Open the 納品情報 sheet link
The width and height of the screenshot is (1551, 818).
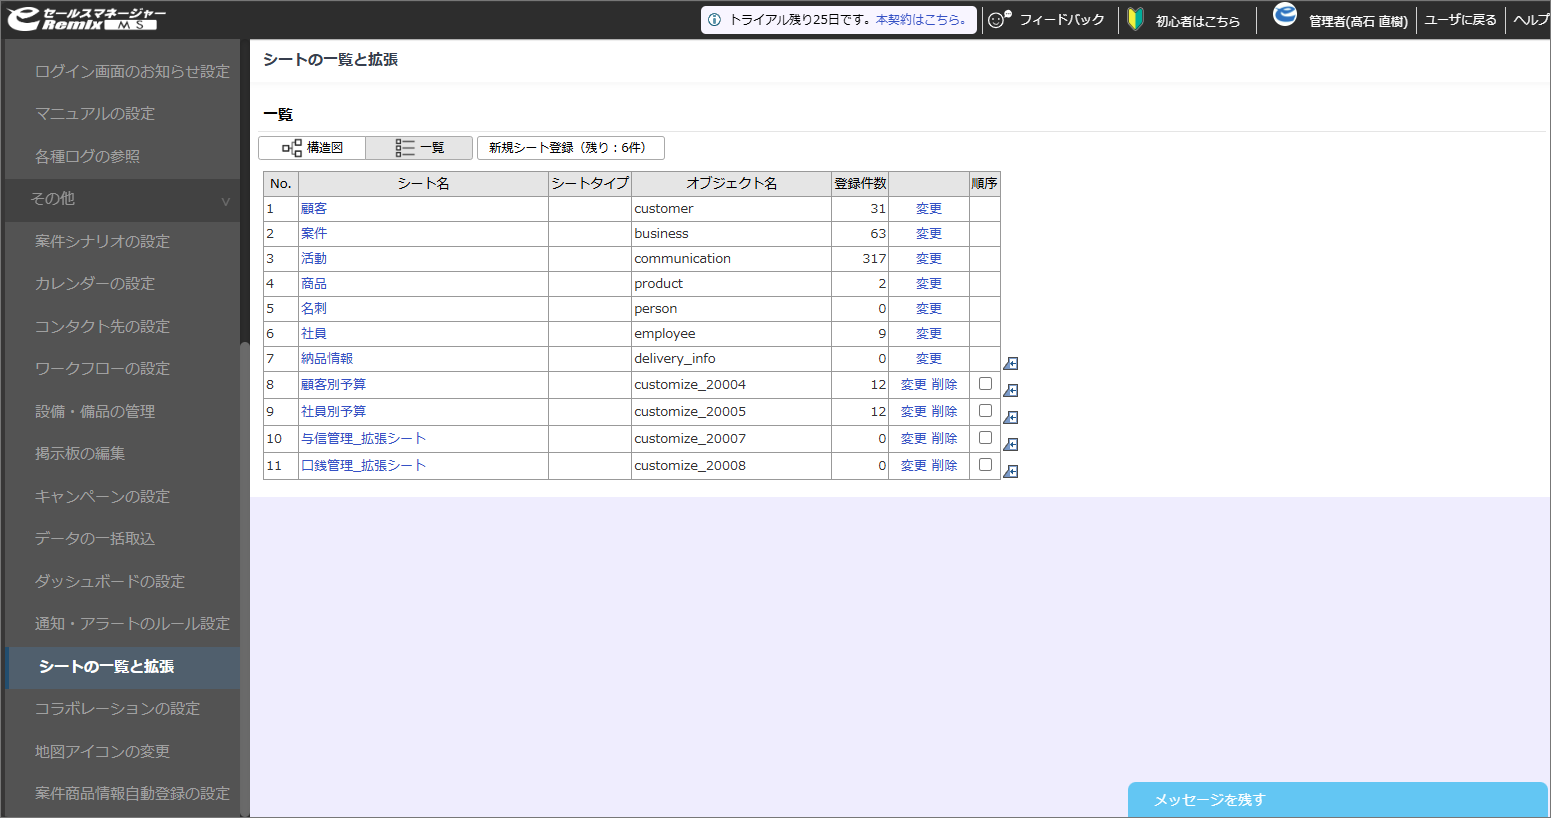tap(327, 359)
